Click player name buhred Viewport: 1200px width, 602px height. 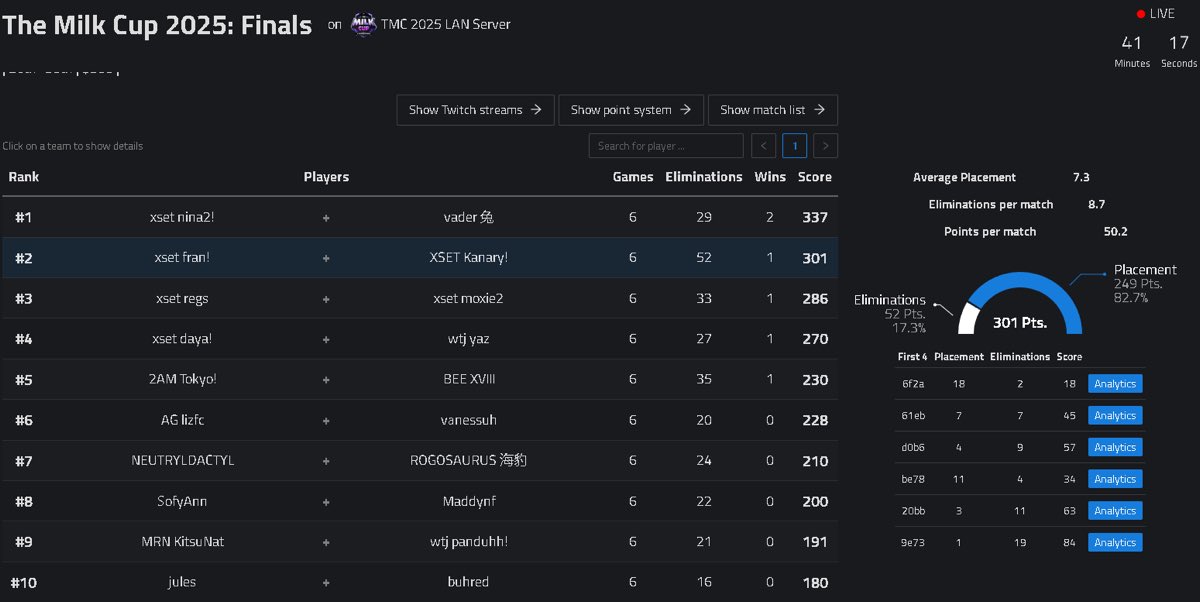[468, 582]
